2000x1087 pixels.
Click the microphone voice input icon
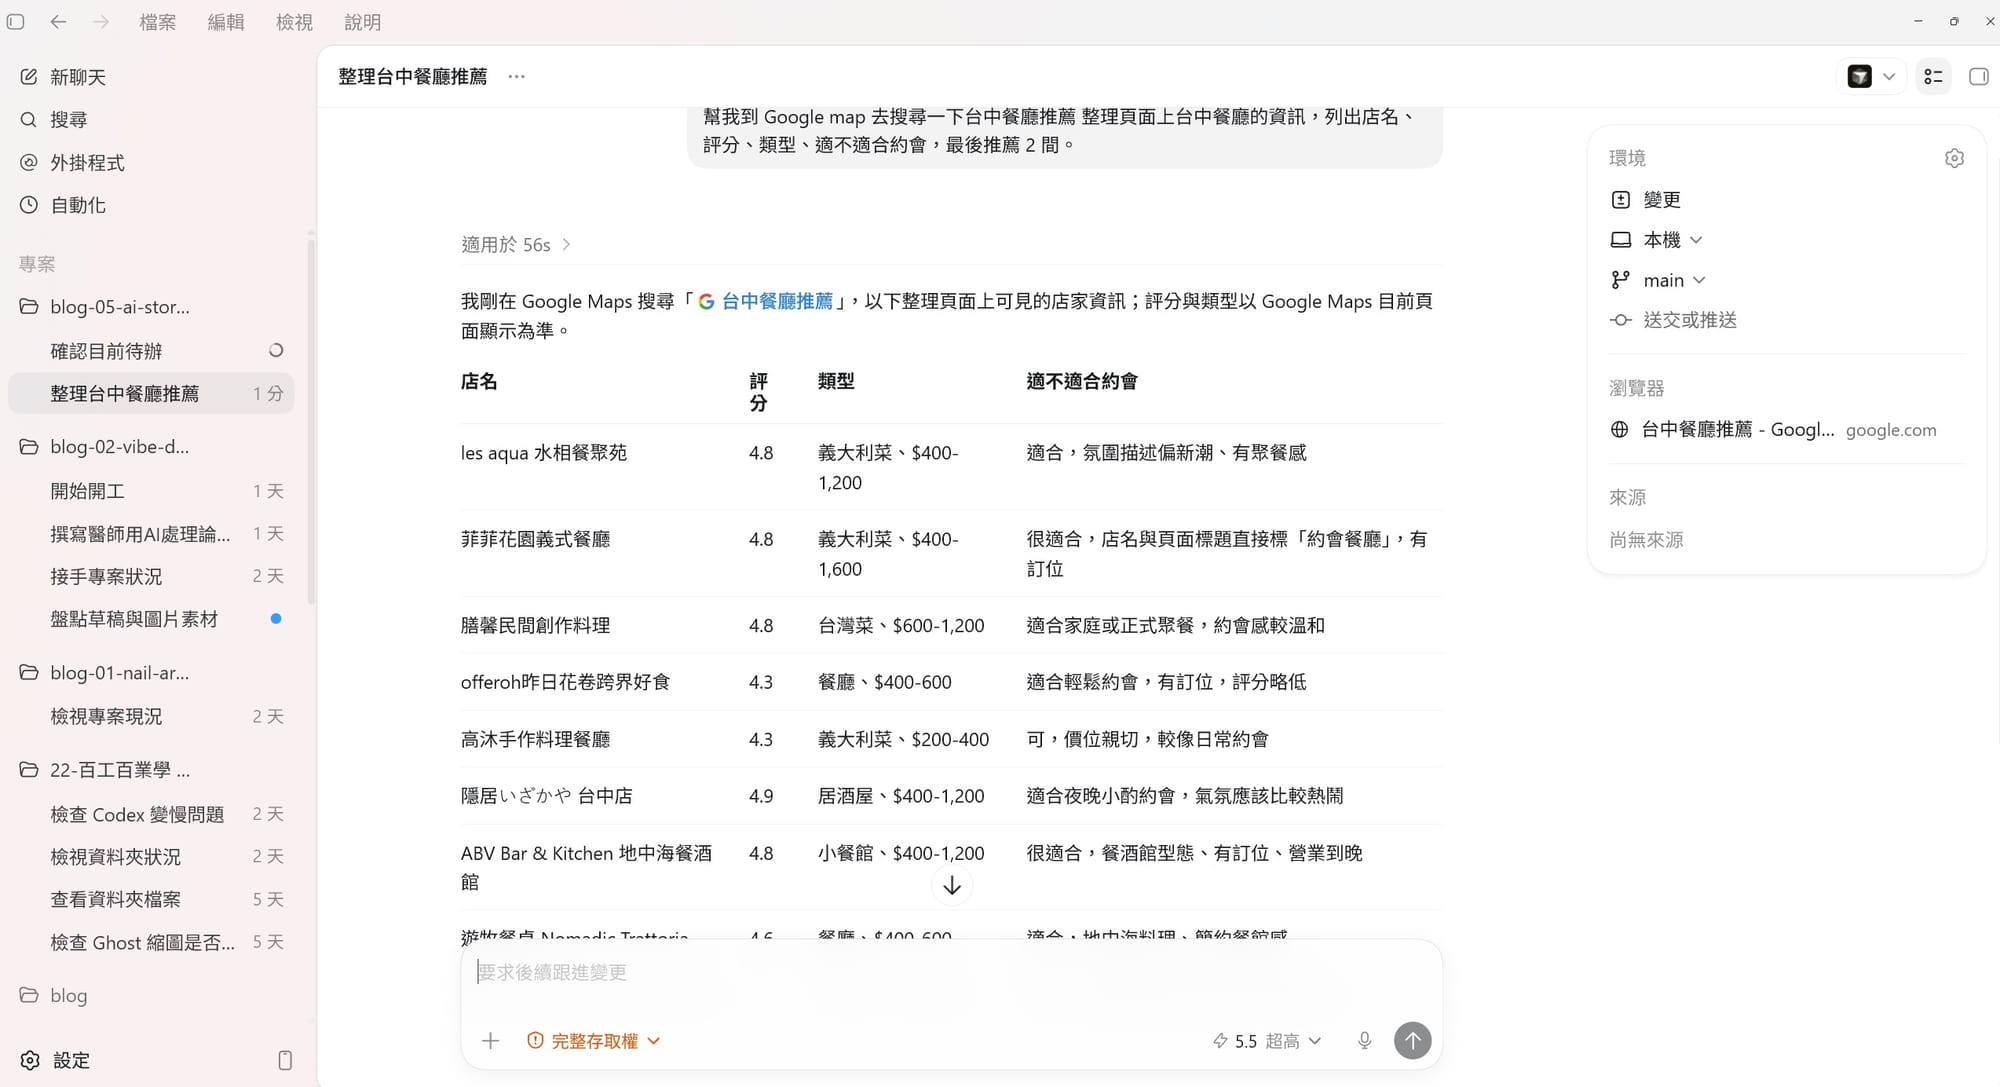[1364, 1041]
